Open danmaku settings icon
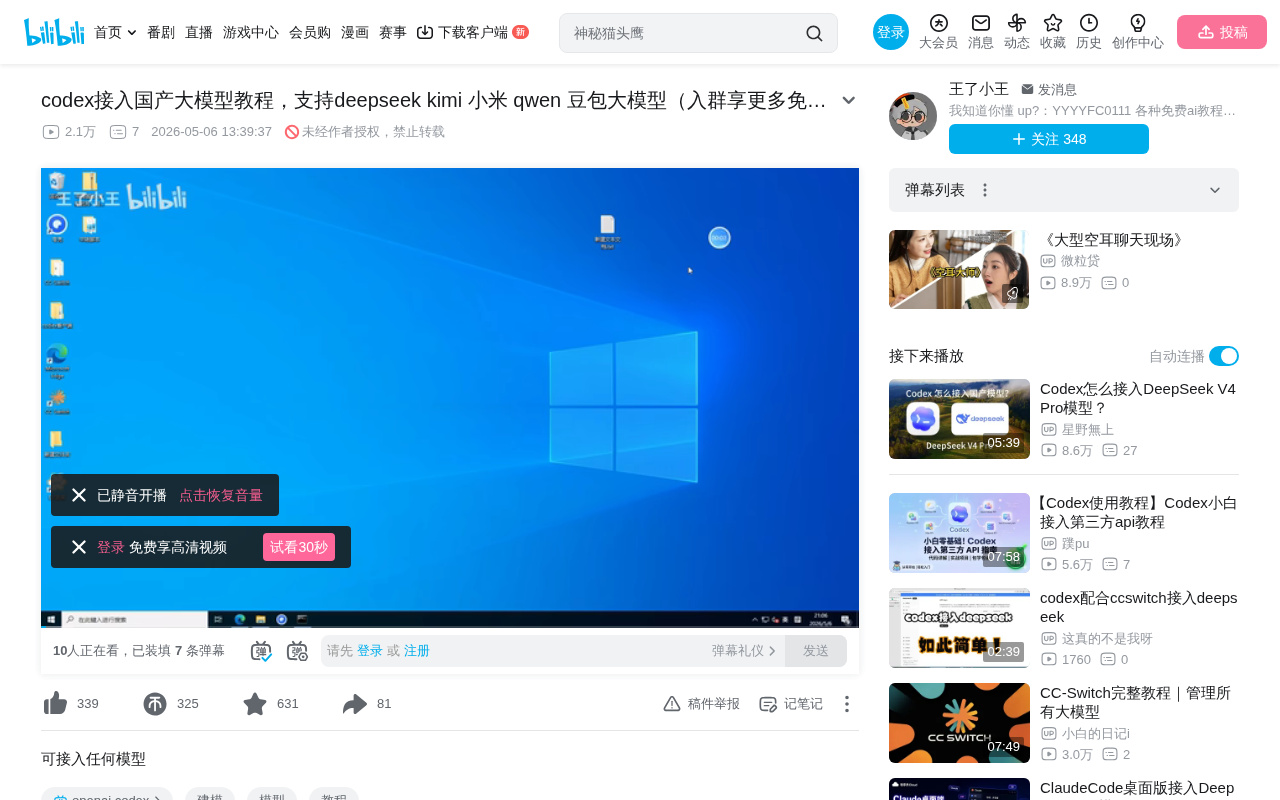Screen dimensions: 1280x800 click(298, 651)
